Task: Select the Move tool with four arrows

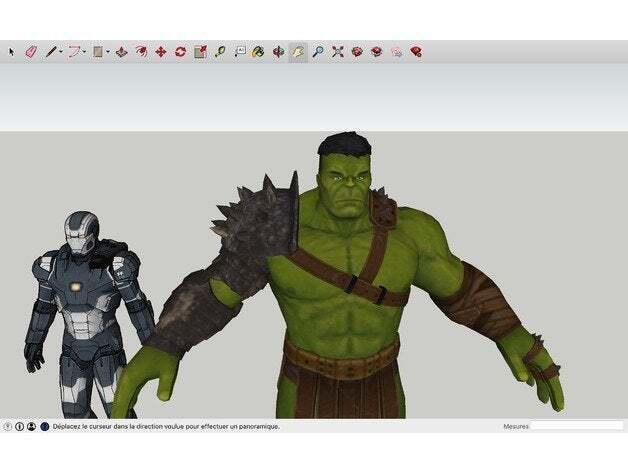Action: tap(161, 52)
